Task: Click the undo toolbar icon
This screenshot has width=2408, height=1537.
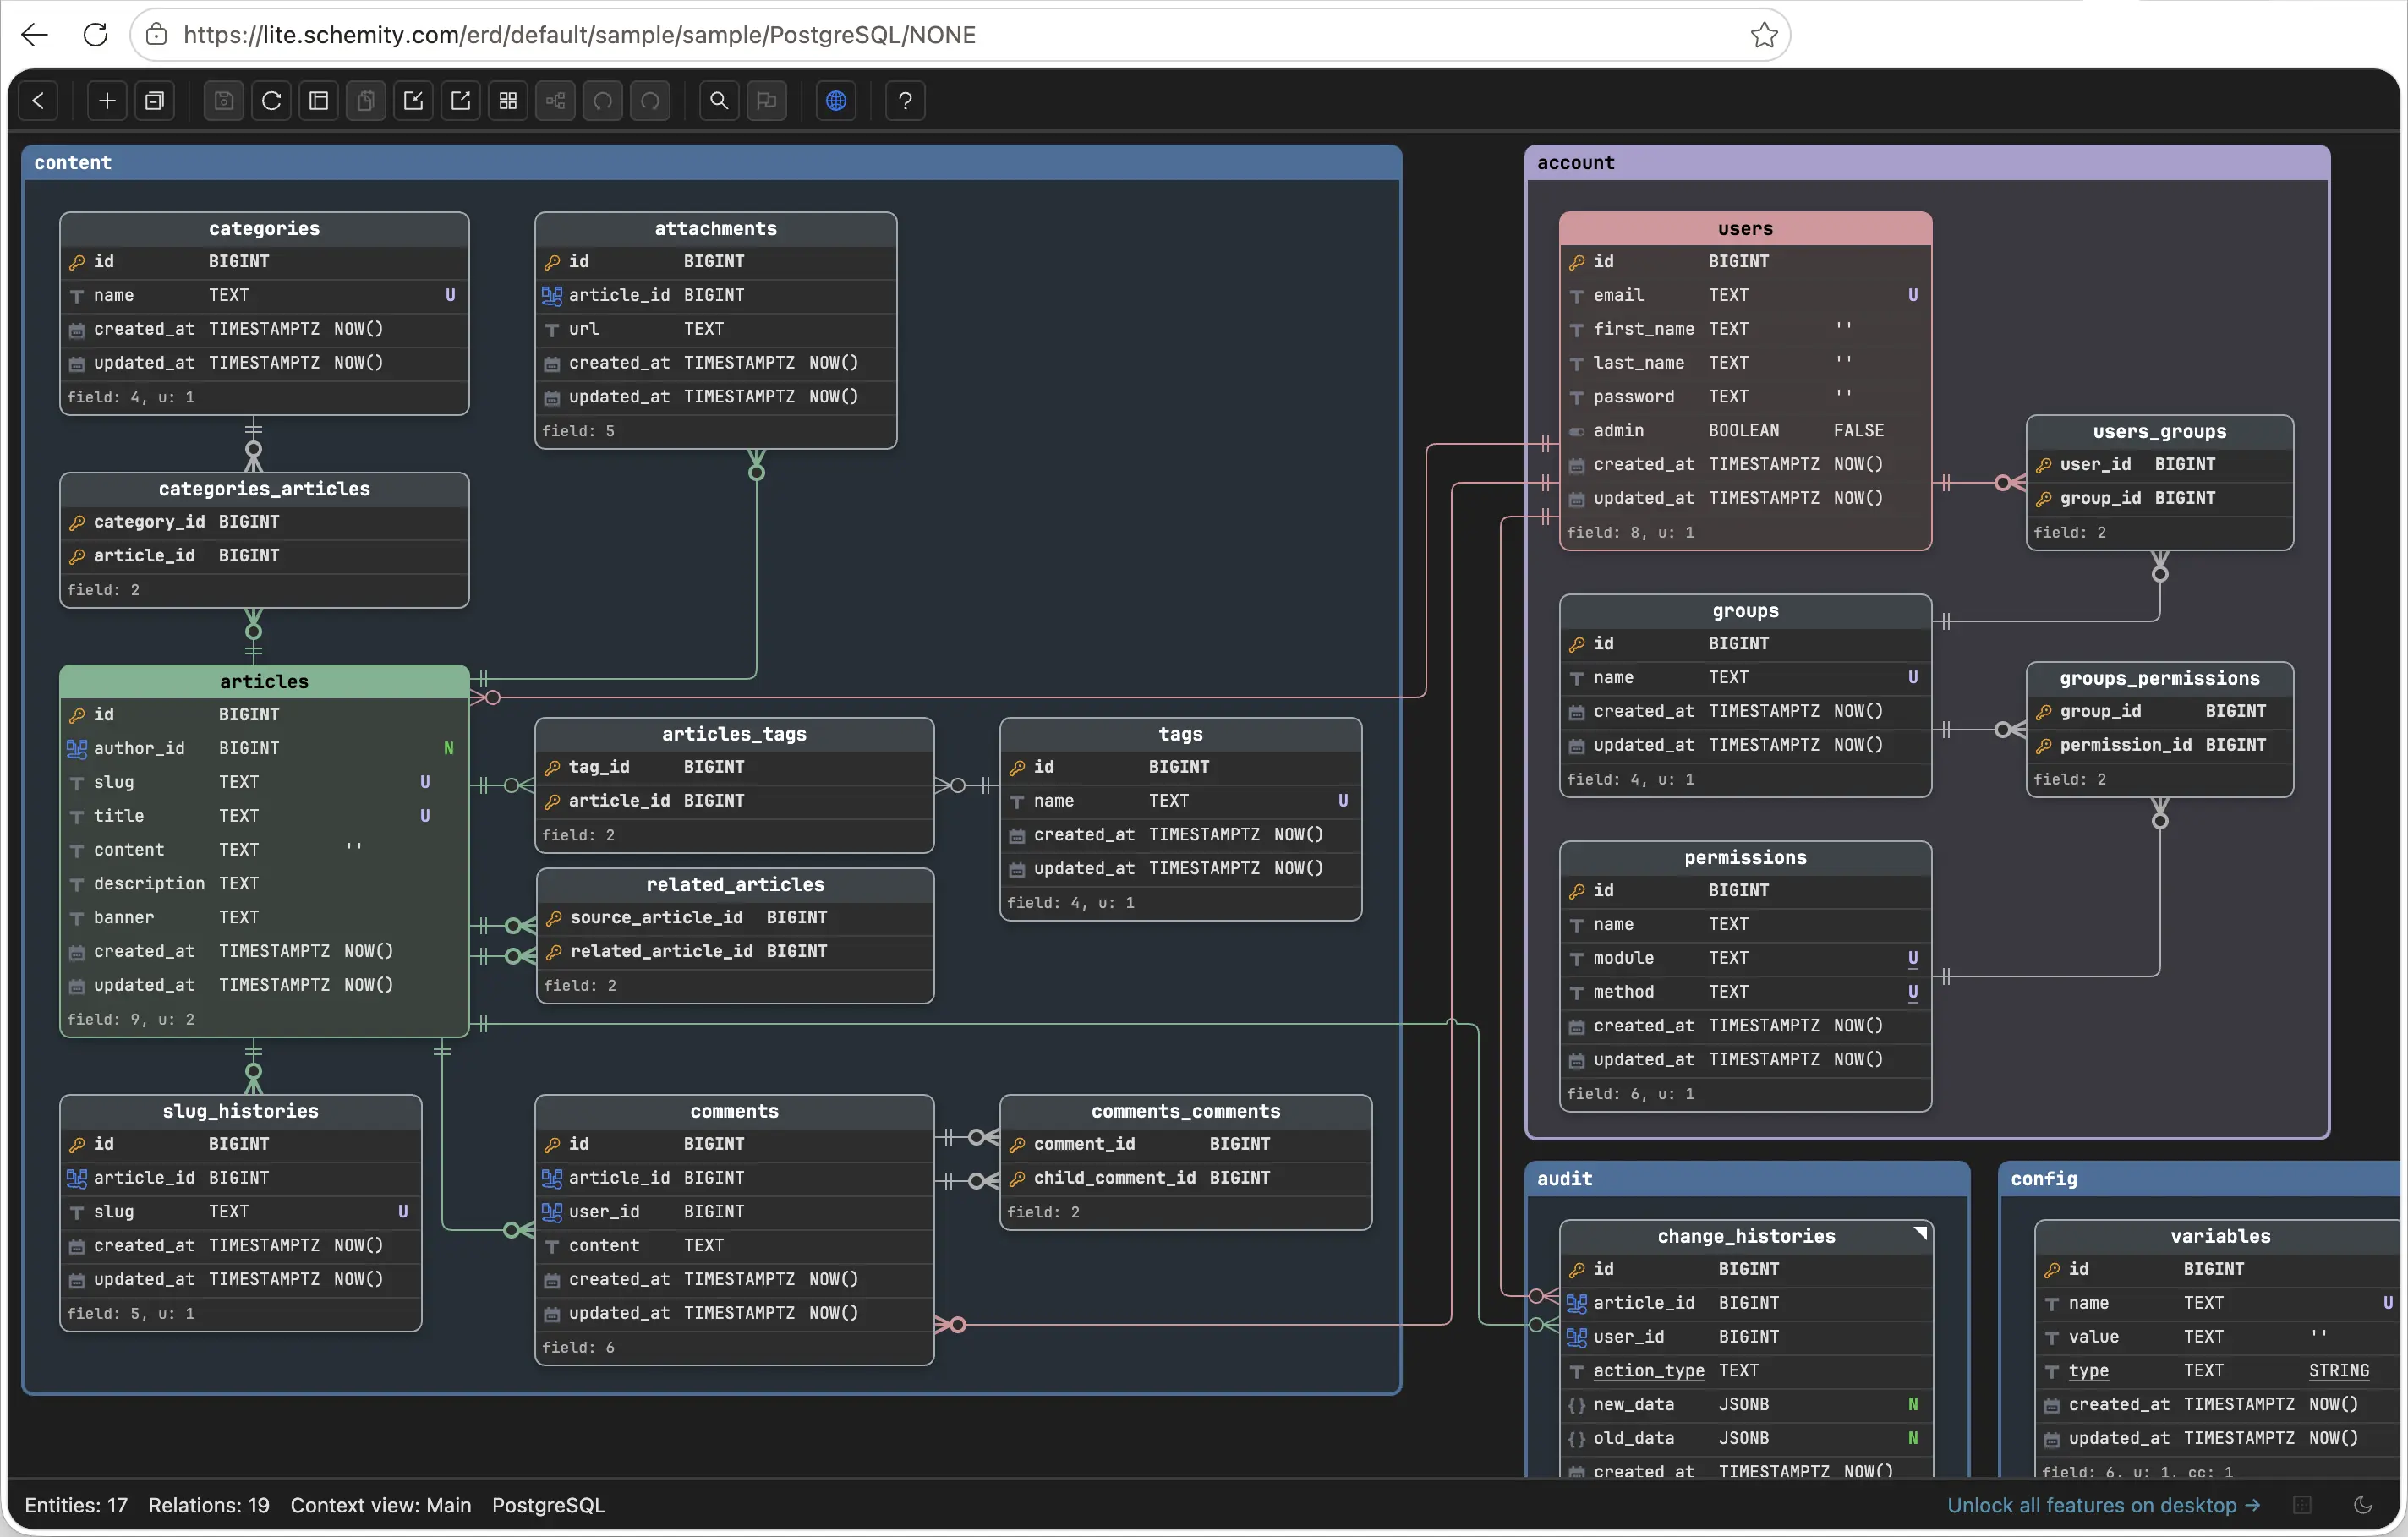Action: pos(603,101)
